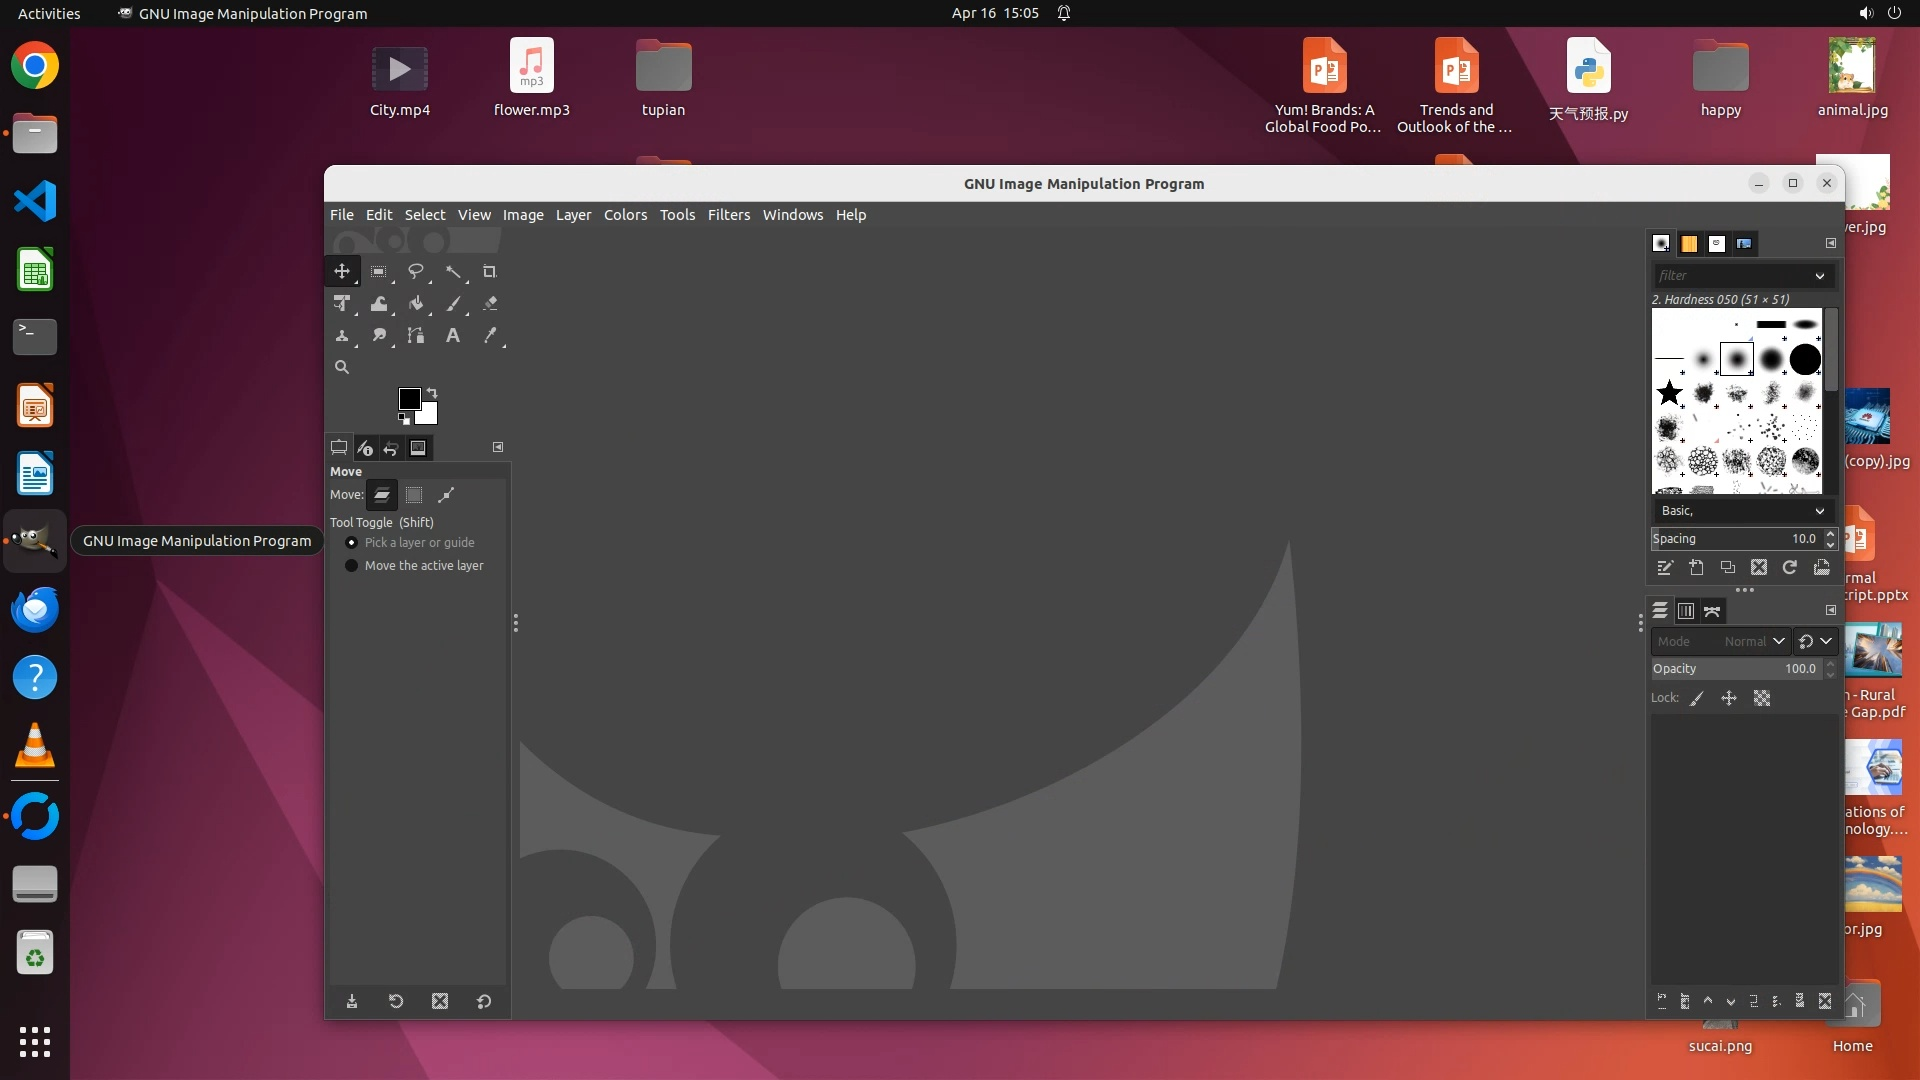Expand the 'Basic,' brush preset dropdown
Image resolution: width=1920 pixels, height=1080 pixels.
(1819, 511)
